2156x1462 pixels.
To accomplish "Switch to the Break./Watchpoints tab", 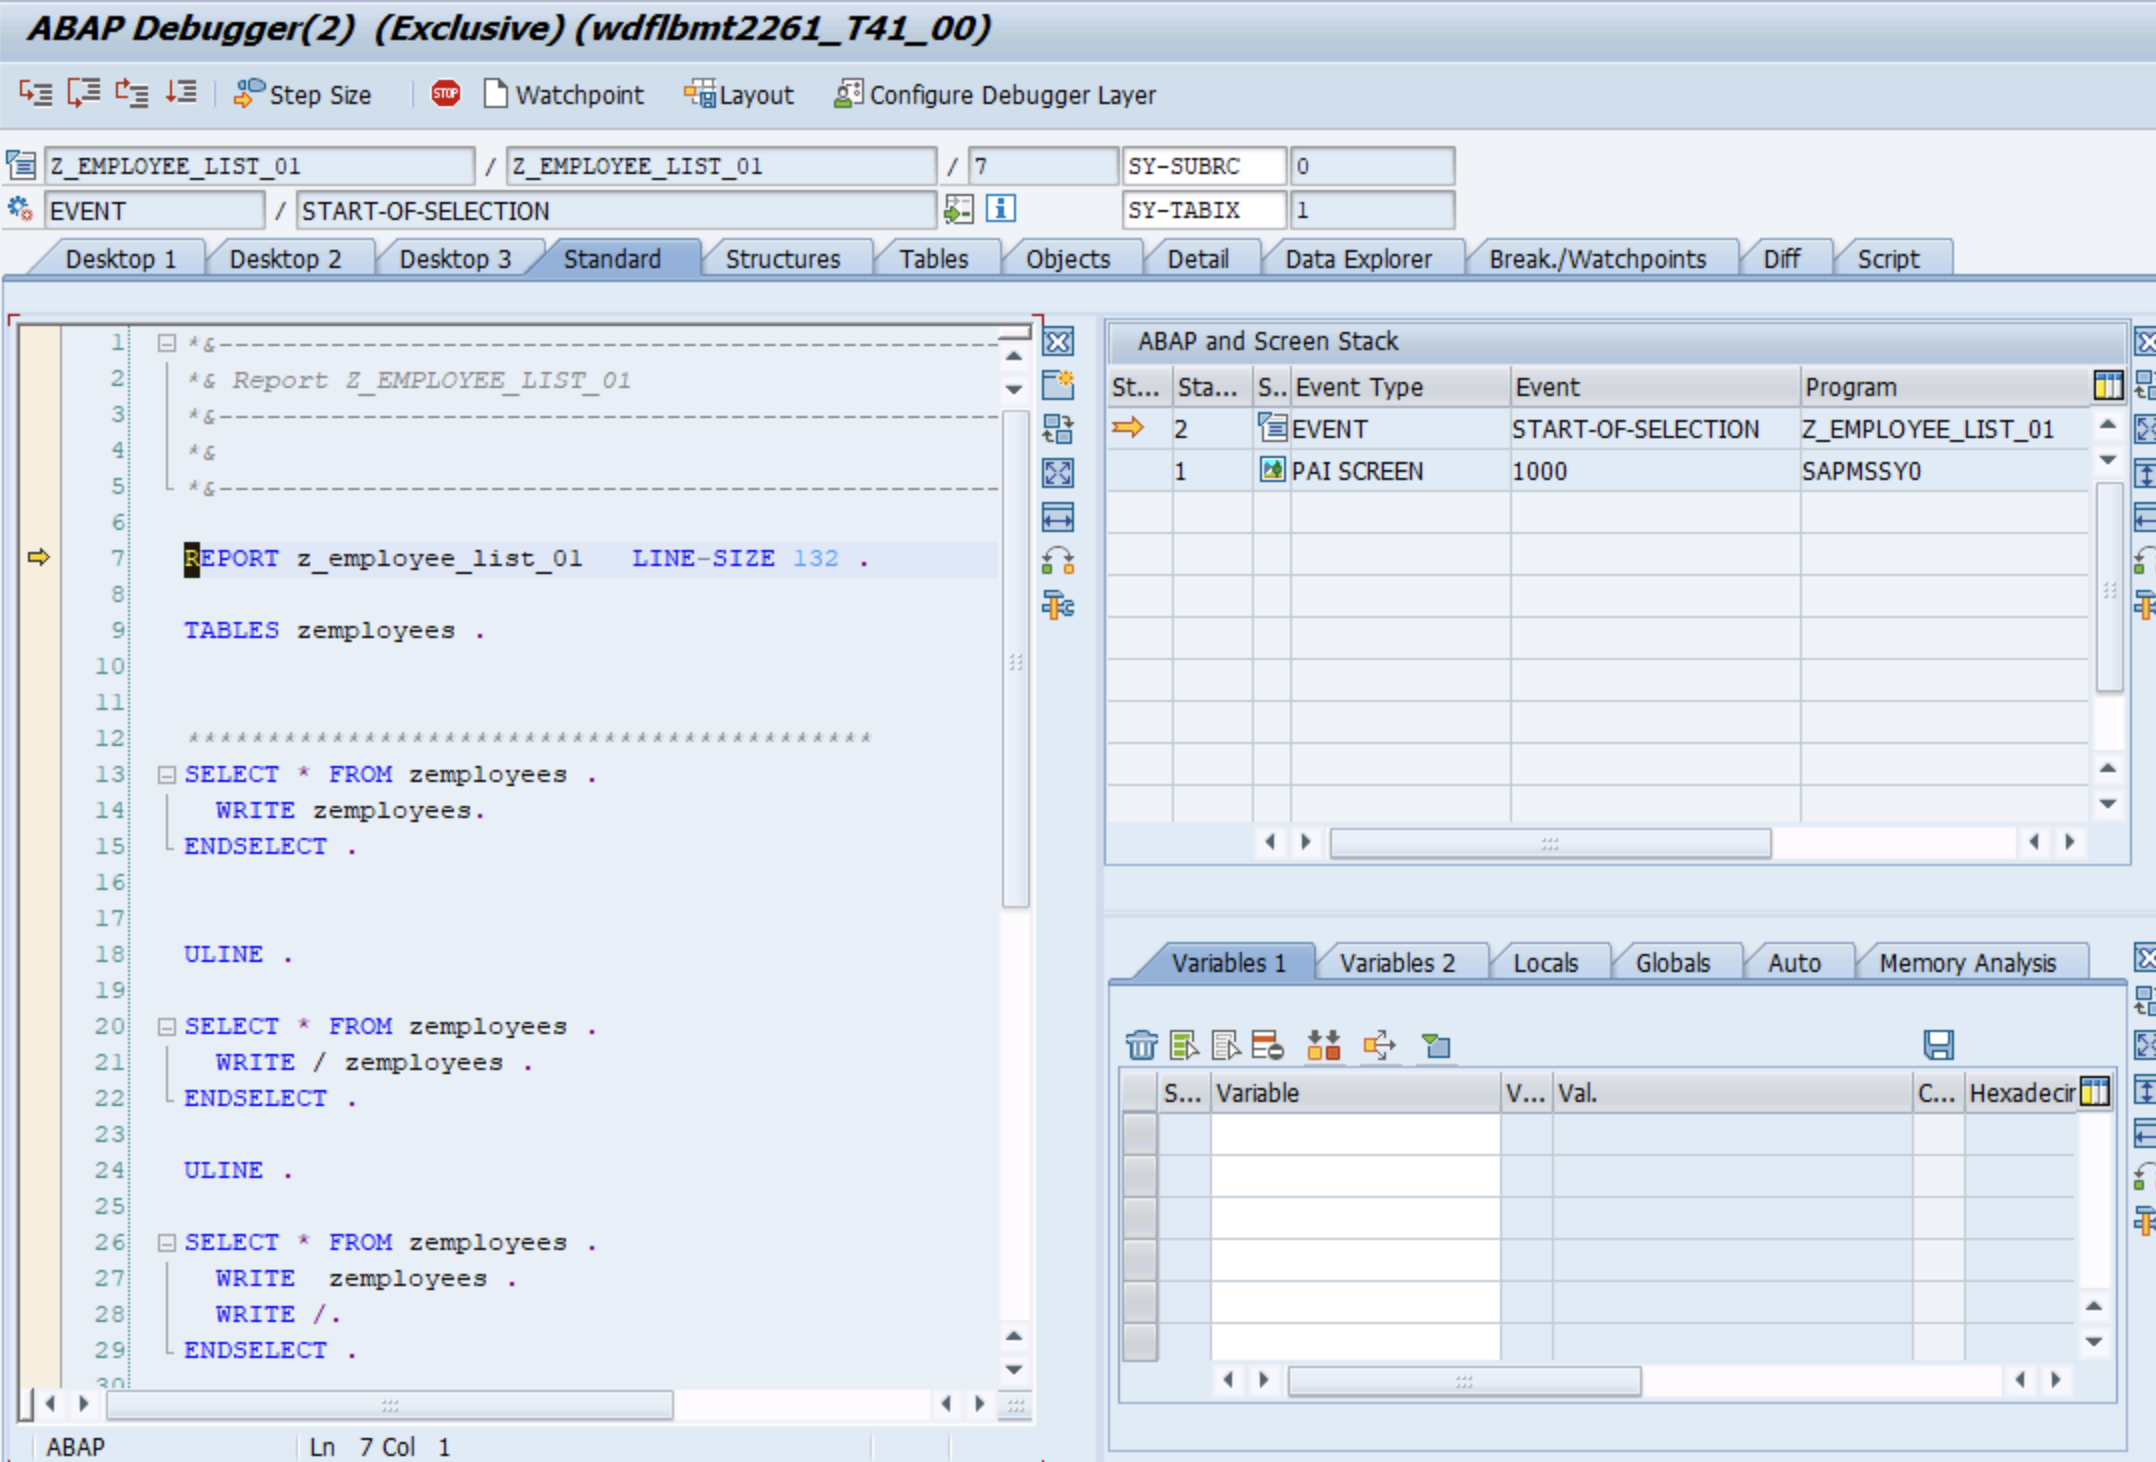I will pyautogui.click(x=1596, y=259).
